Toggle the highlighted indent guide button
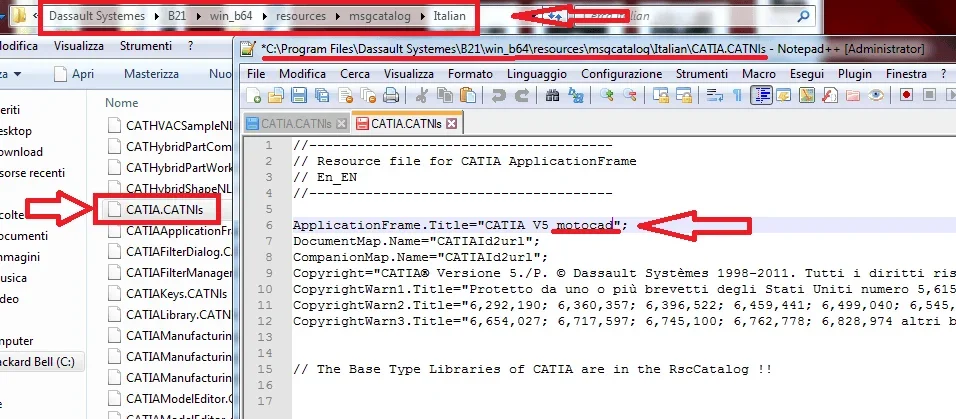Image resolution: width=956 pixels, height=419 pixels. tap(761, 95)
